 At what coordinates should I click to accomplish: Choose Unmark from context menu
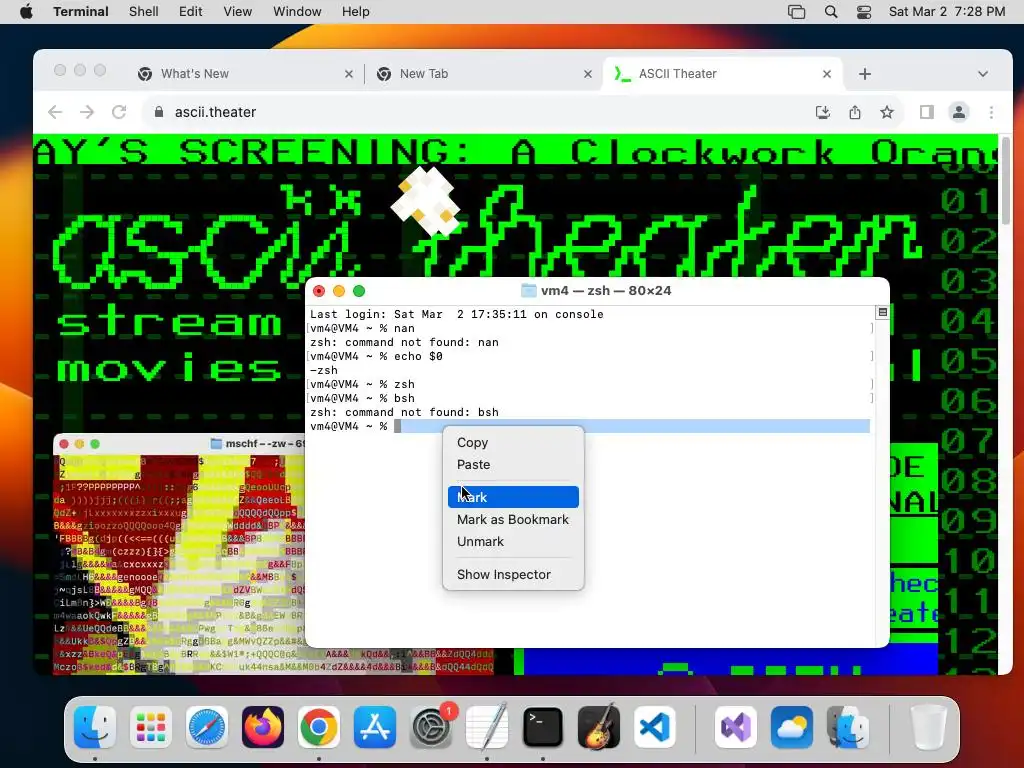coord(513,542)
